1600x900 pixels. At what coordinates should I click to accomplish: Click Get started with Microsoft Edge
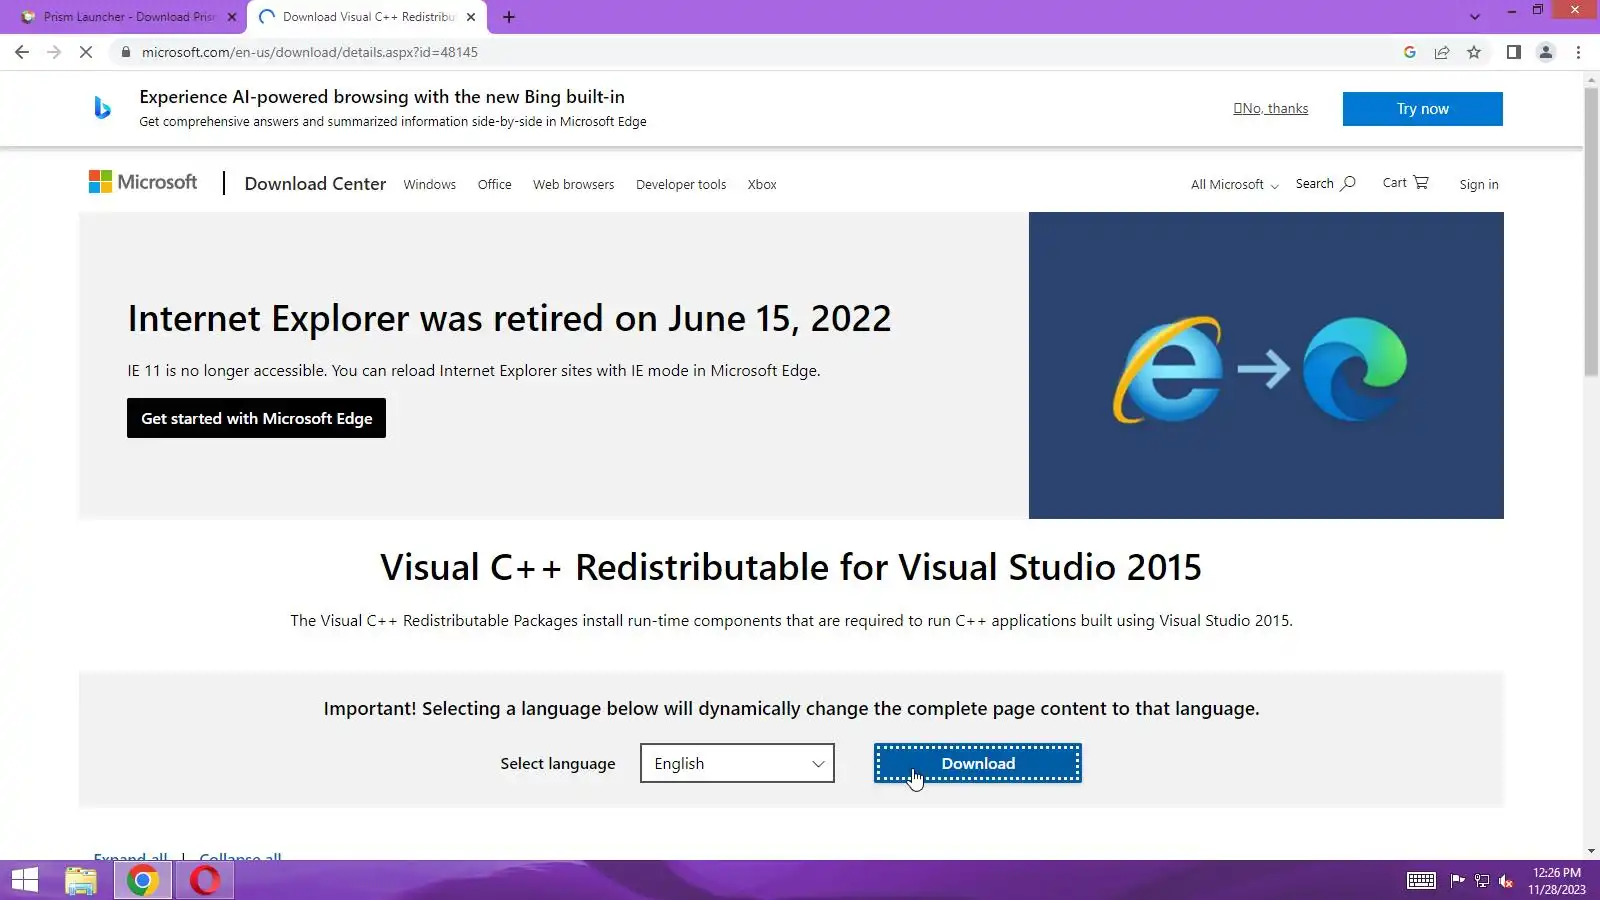click(256, 418)
